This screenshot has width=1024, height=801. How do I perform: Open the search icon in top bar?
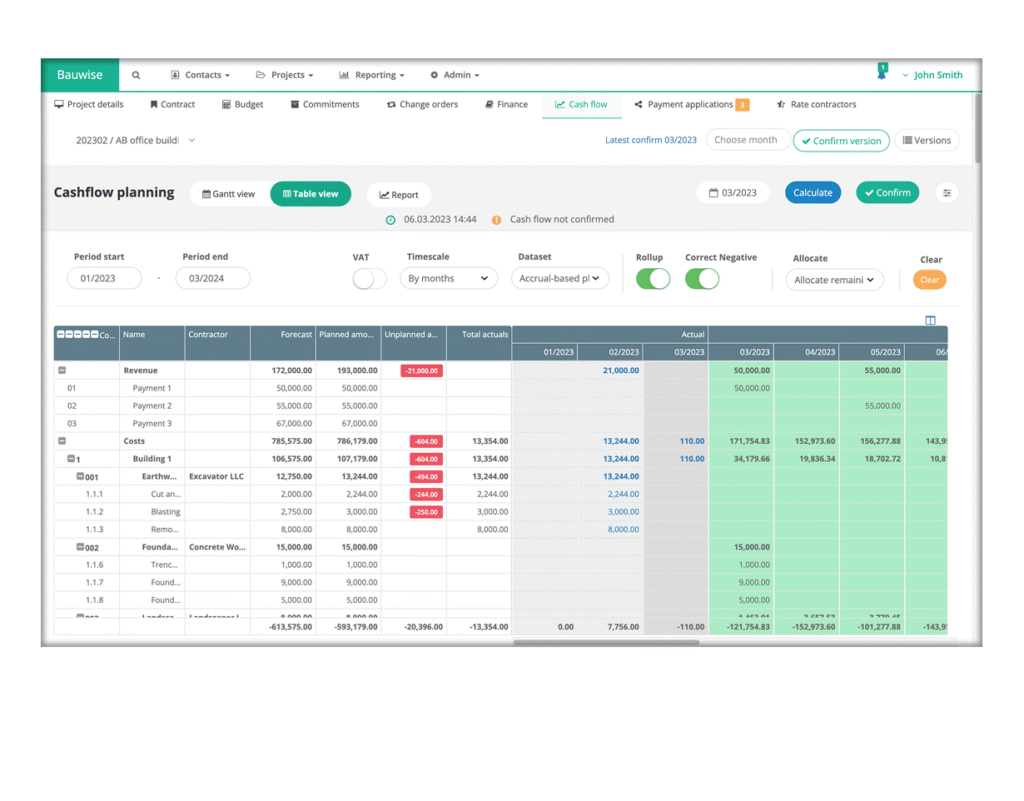(136, 74)
